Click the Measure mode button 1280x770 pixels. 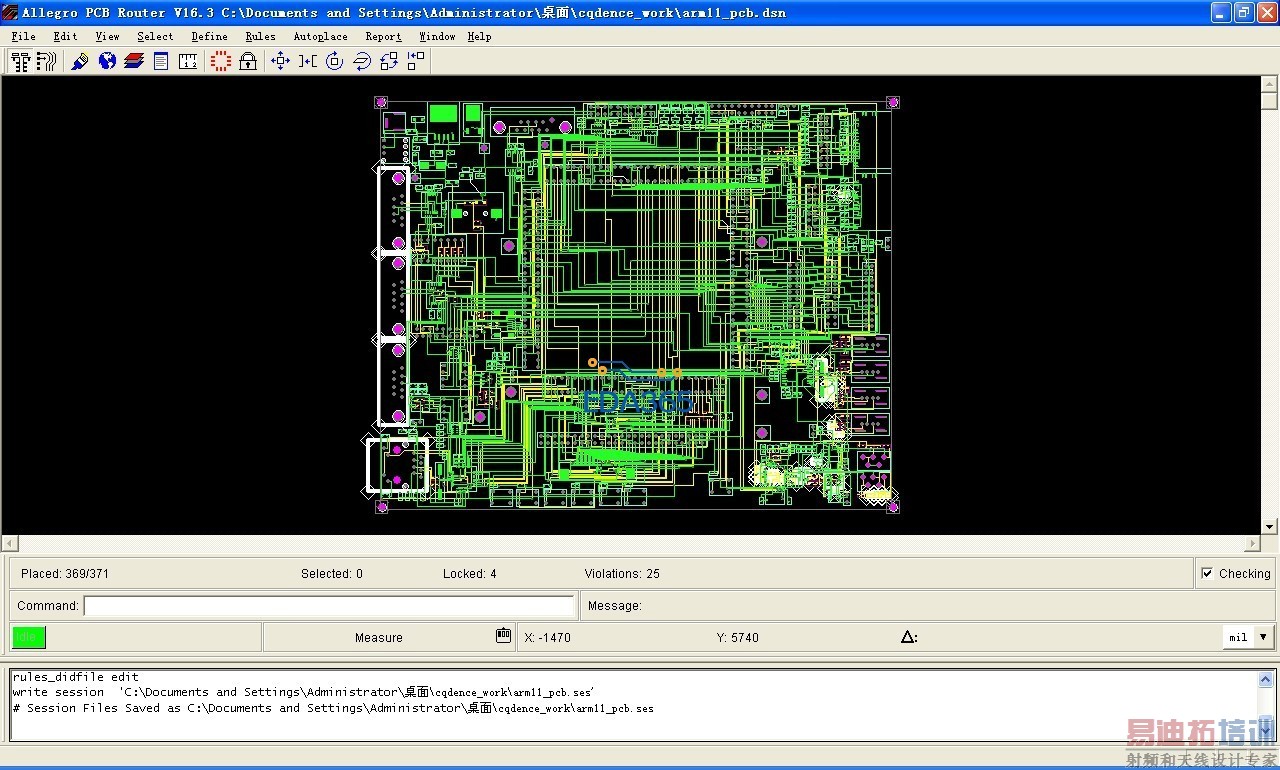[378, 638]
